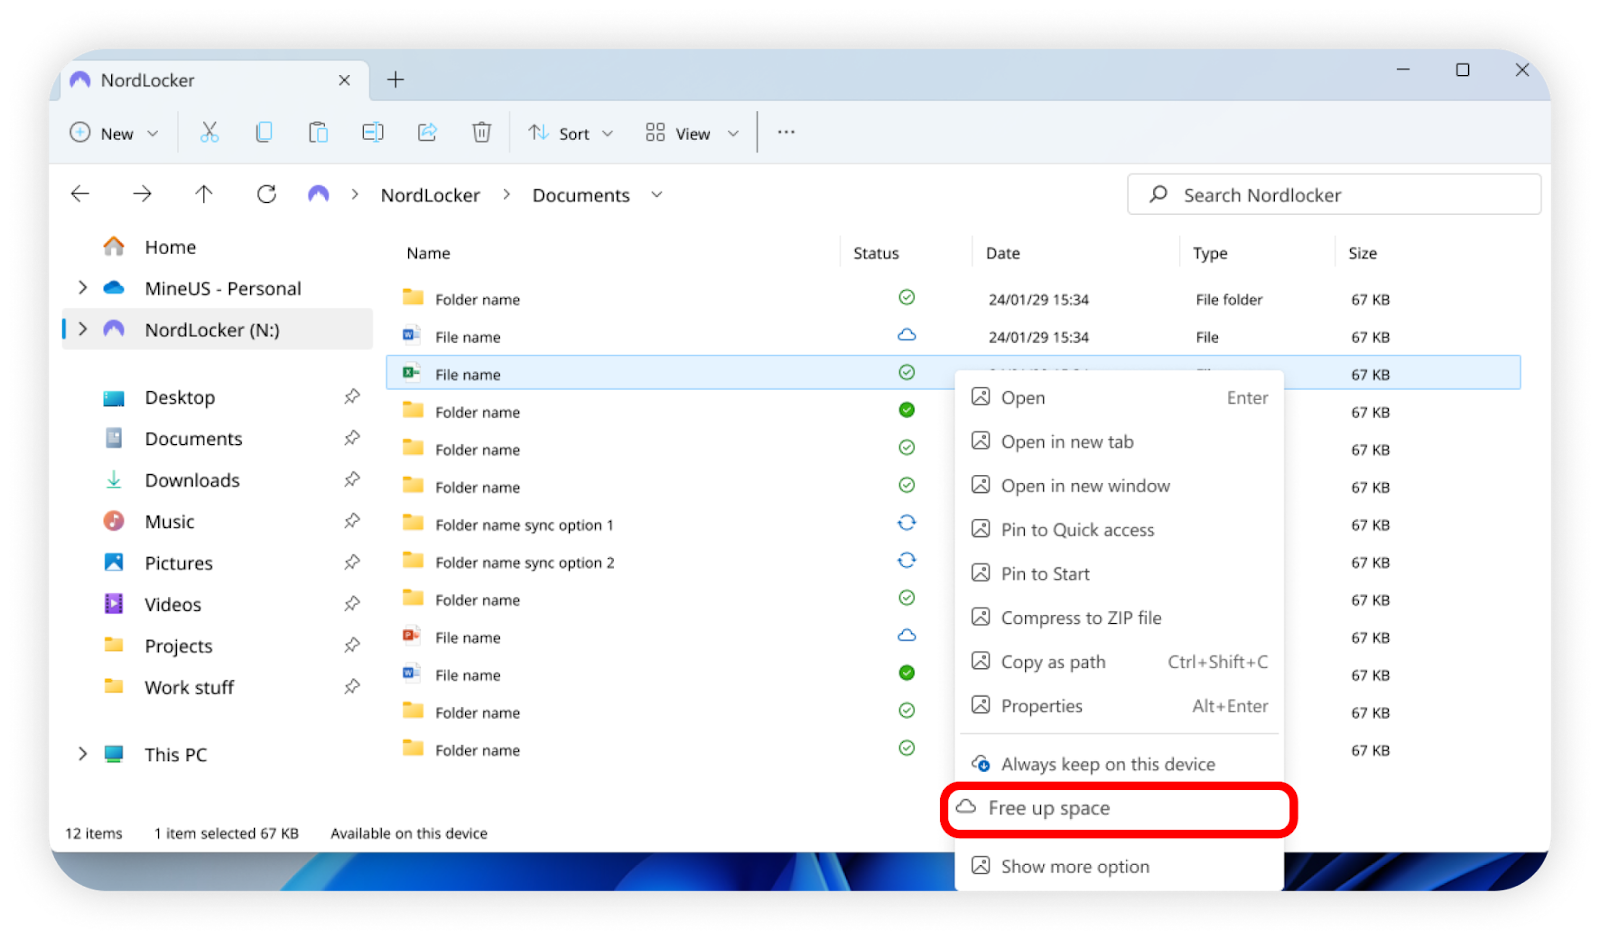Click the Documents breadcrumb segment
Screen dimensions: 1600x940
tap(581, 195)
